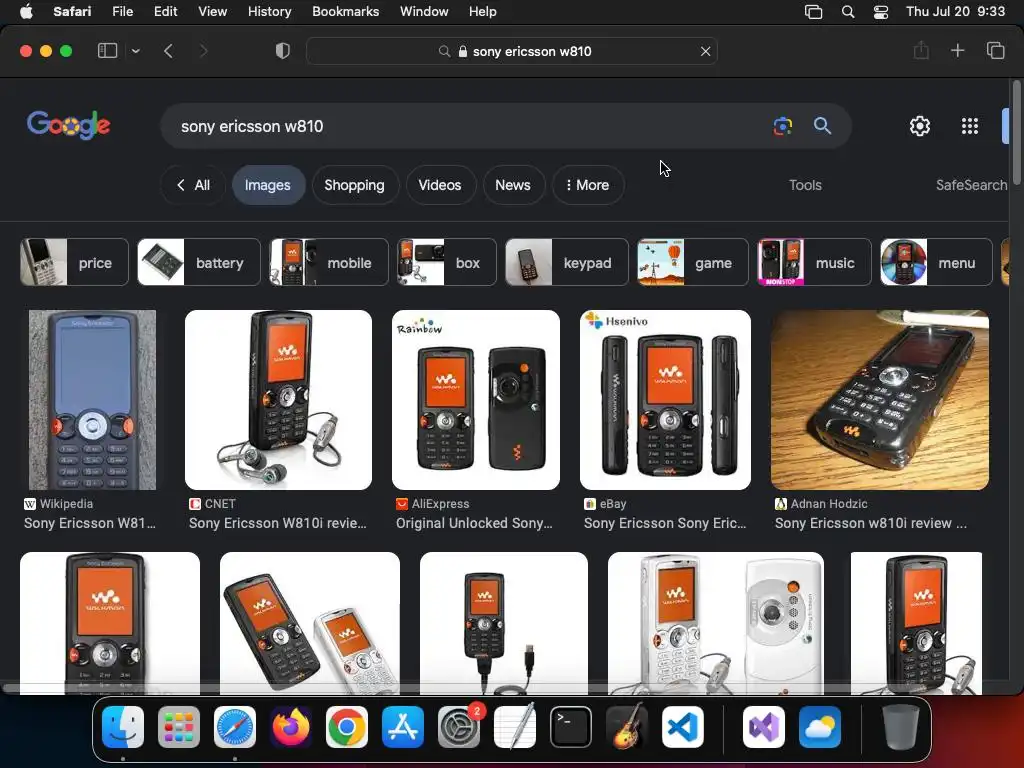Open the CNET phone with earphones image
Viewport: 1024px width, 768px height.
pyautogui.click(x=278, y=400)
